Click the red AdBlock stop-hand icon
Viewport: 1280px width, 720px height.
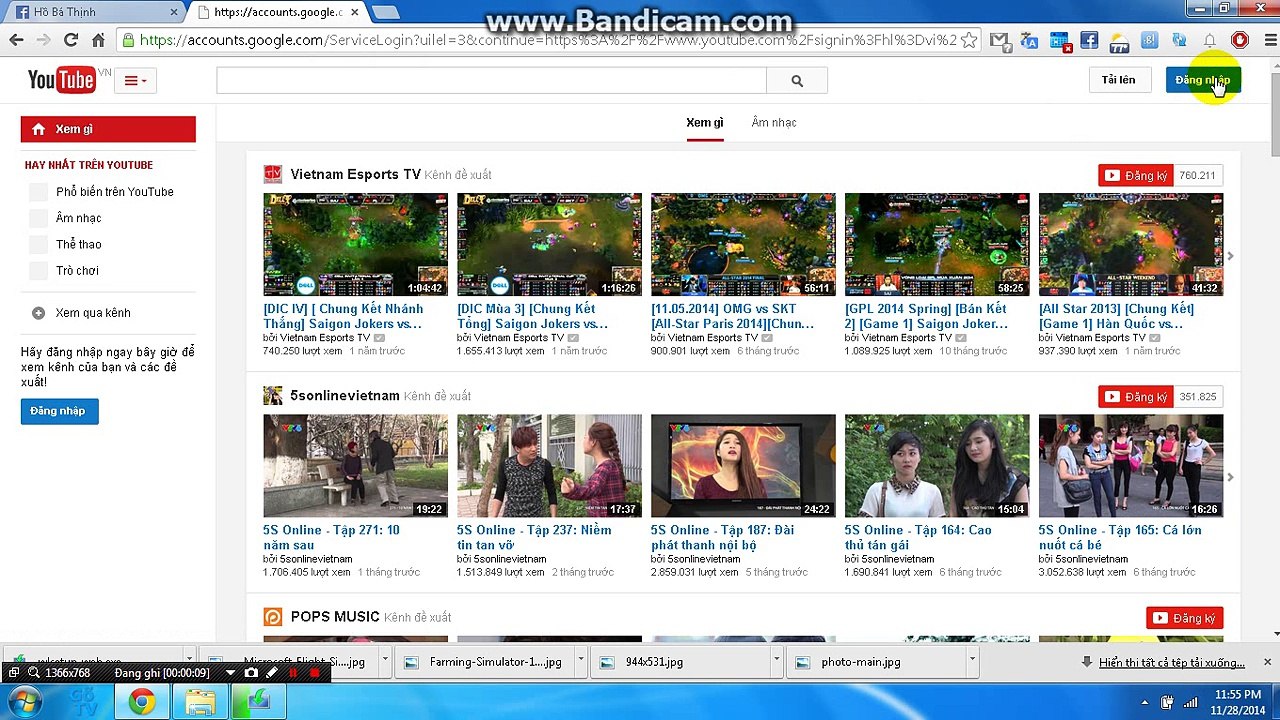[x=1240, y=41]
